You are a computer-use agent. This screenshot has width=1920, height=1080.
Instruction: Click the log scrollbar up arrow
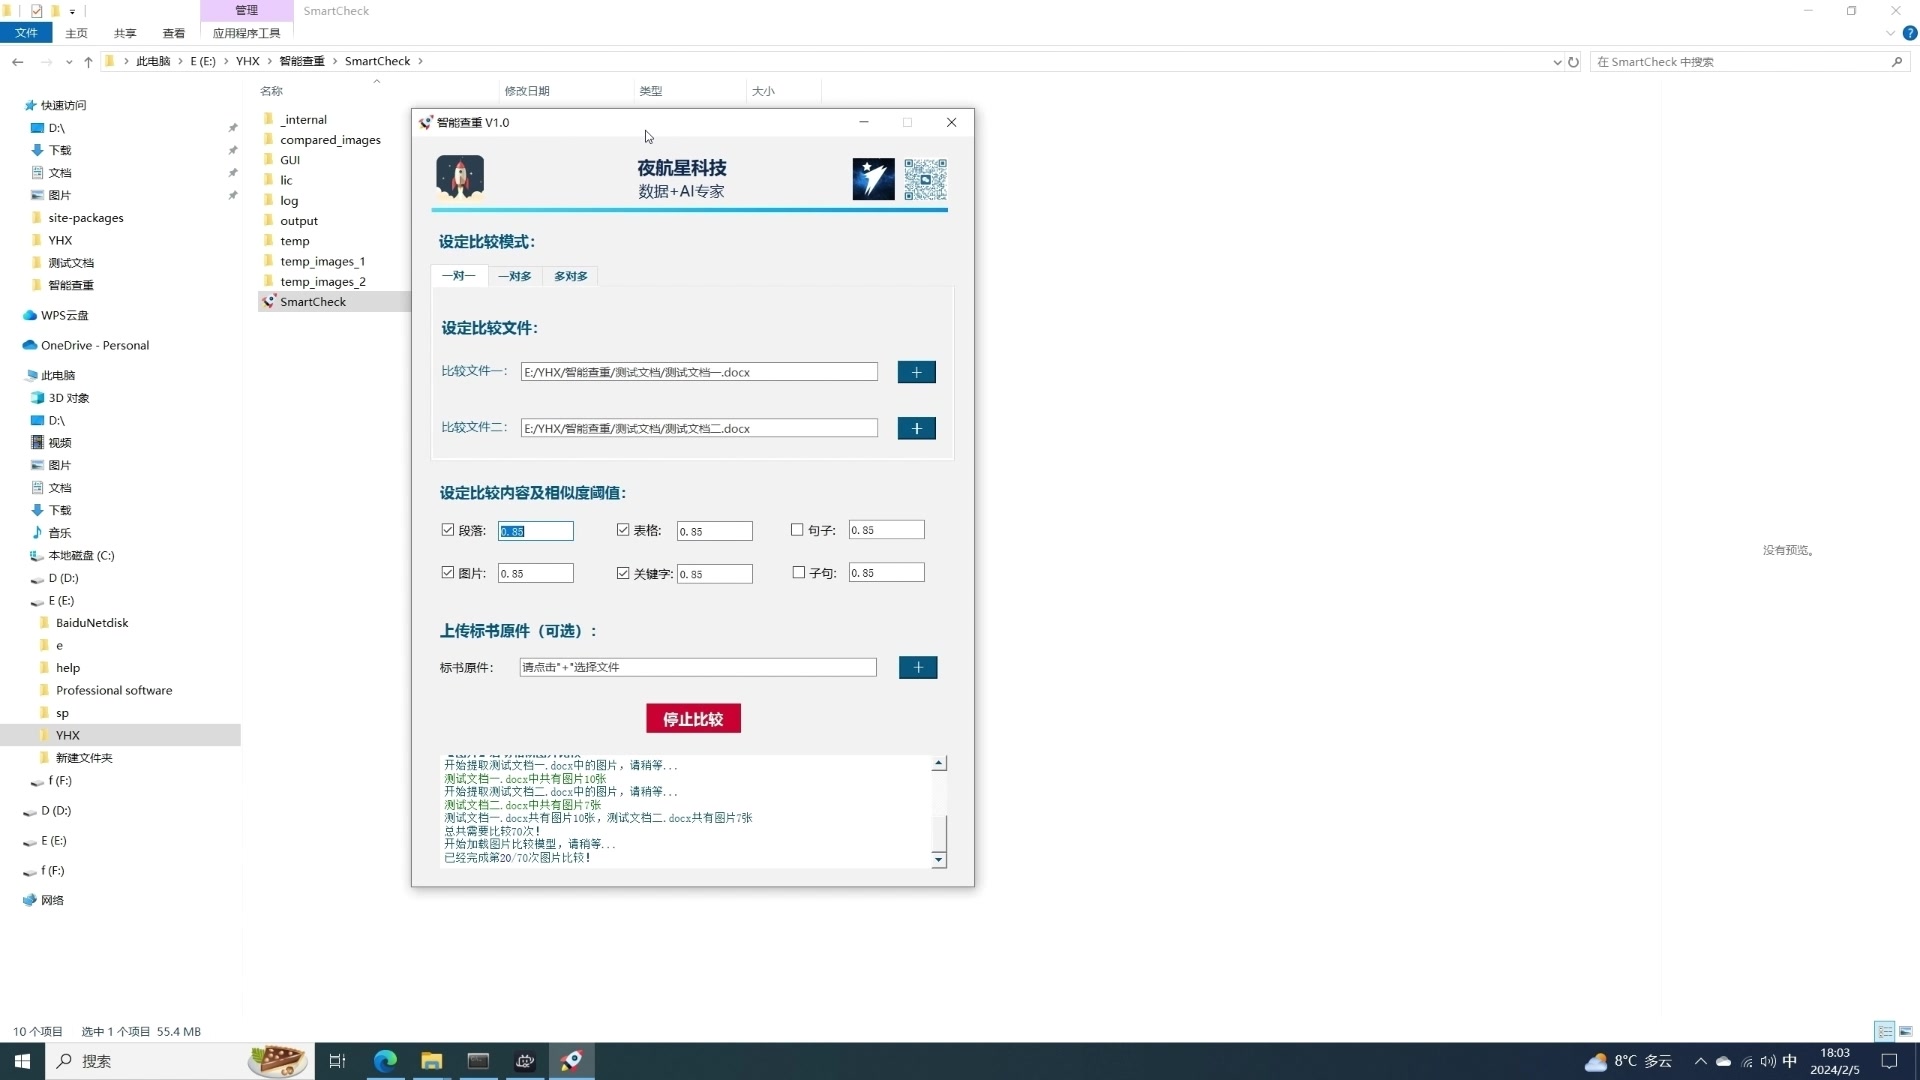tap(939, 764)
